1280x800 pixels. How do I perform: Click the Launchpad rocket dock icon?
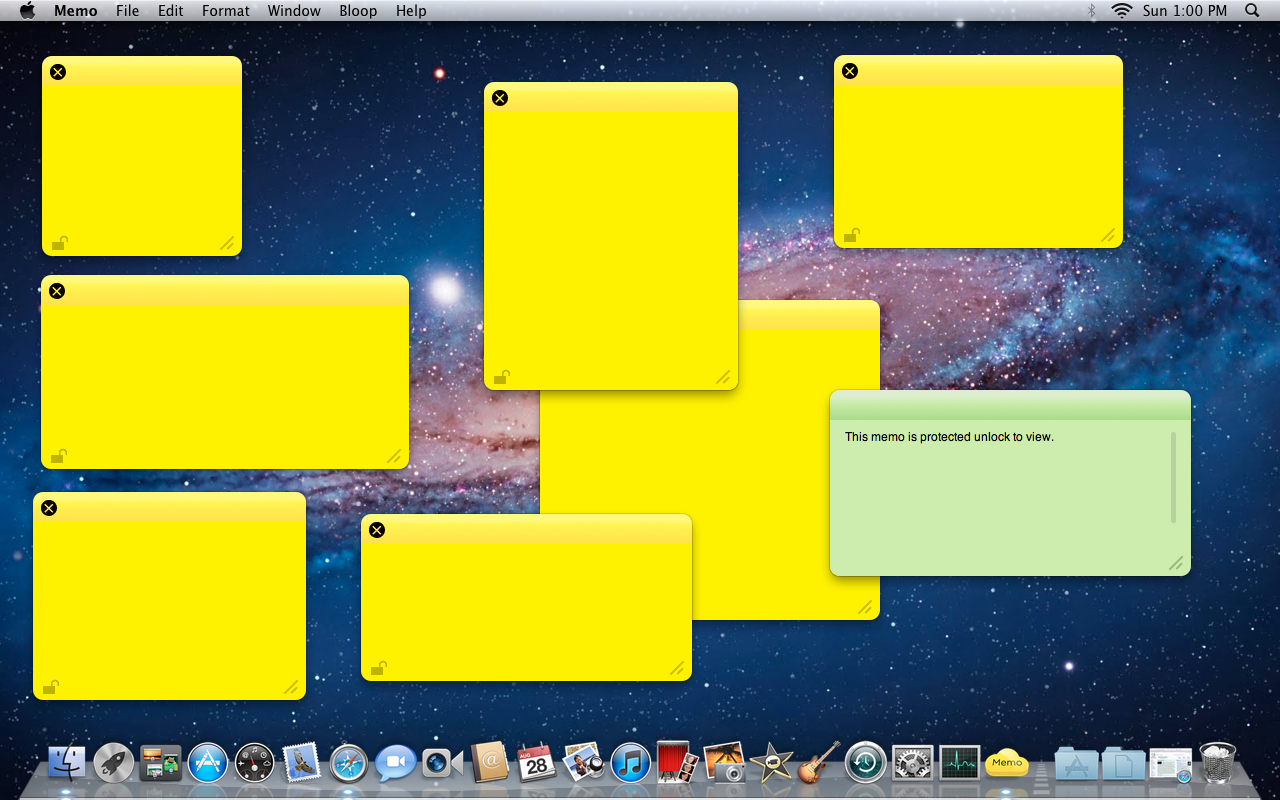pyautogui.click(x=114, y=765)
